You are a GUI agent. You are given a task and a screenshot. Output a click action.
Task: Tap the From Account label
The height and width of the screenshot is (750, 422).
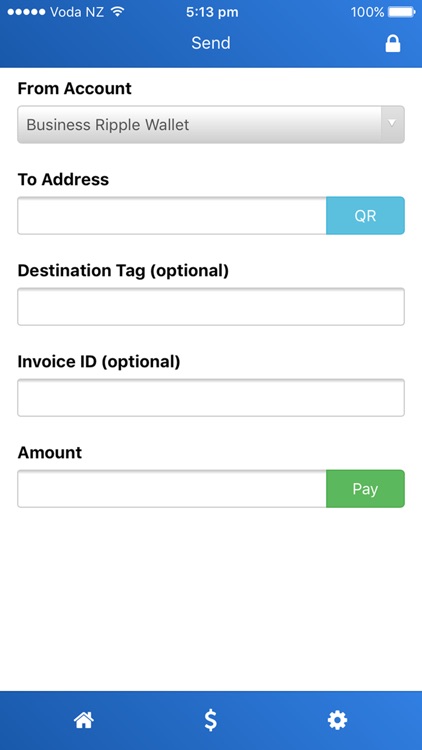75,88
